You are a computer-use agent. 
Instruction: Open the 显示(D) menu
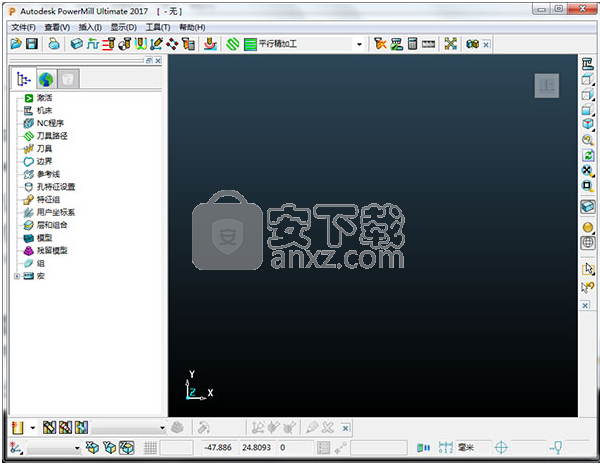(x=124, y=28)
